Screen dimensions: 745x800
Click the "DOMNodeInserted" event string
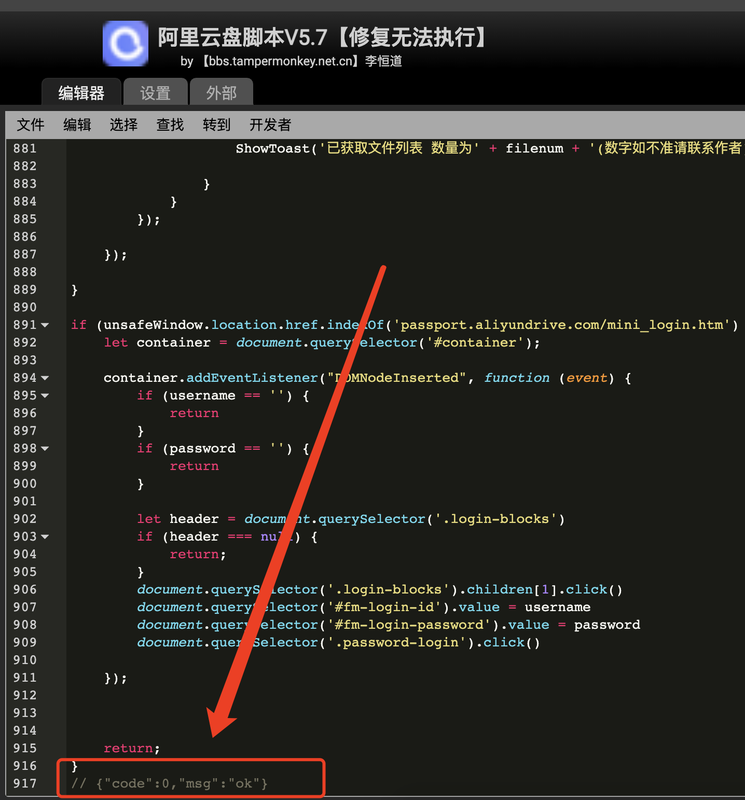[396, 378]
